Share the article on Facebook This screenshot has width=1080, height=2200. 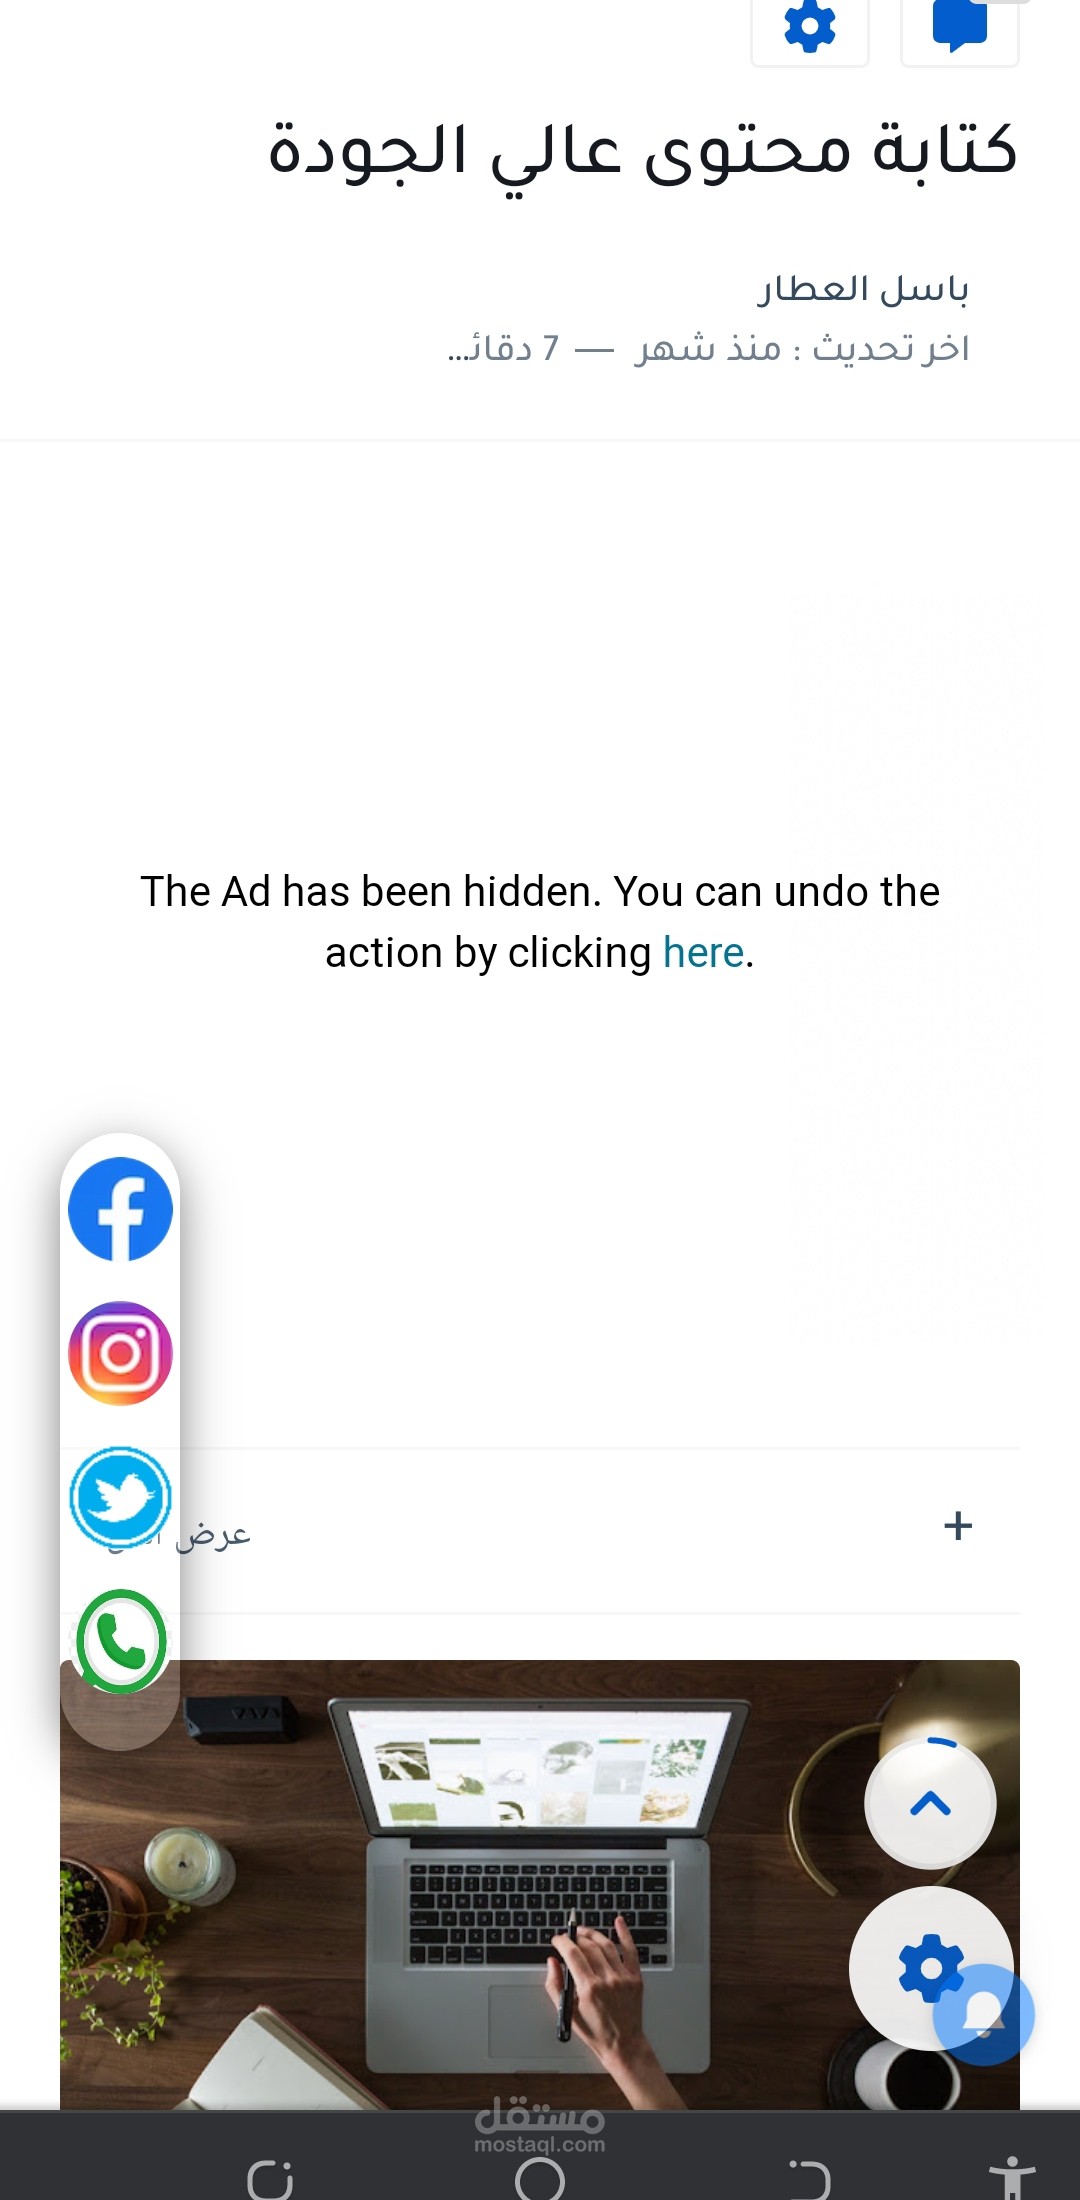click(120, 1209)
